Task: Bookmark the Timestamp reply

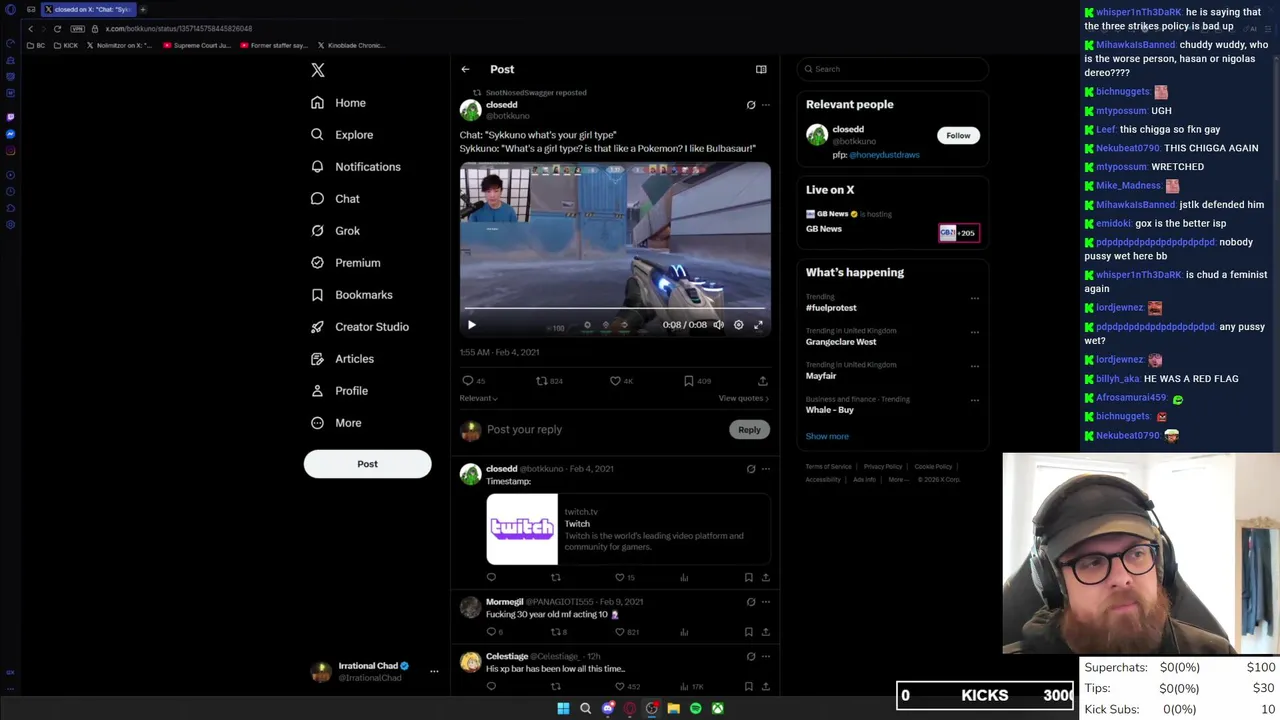Action: click(x=748, y=577)
